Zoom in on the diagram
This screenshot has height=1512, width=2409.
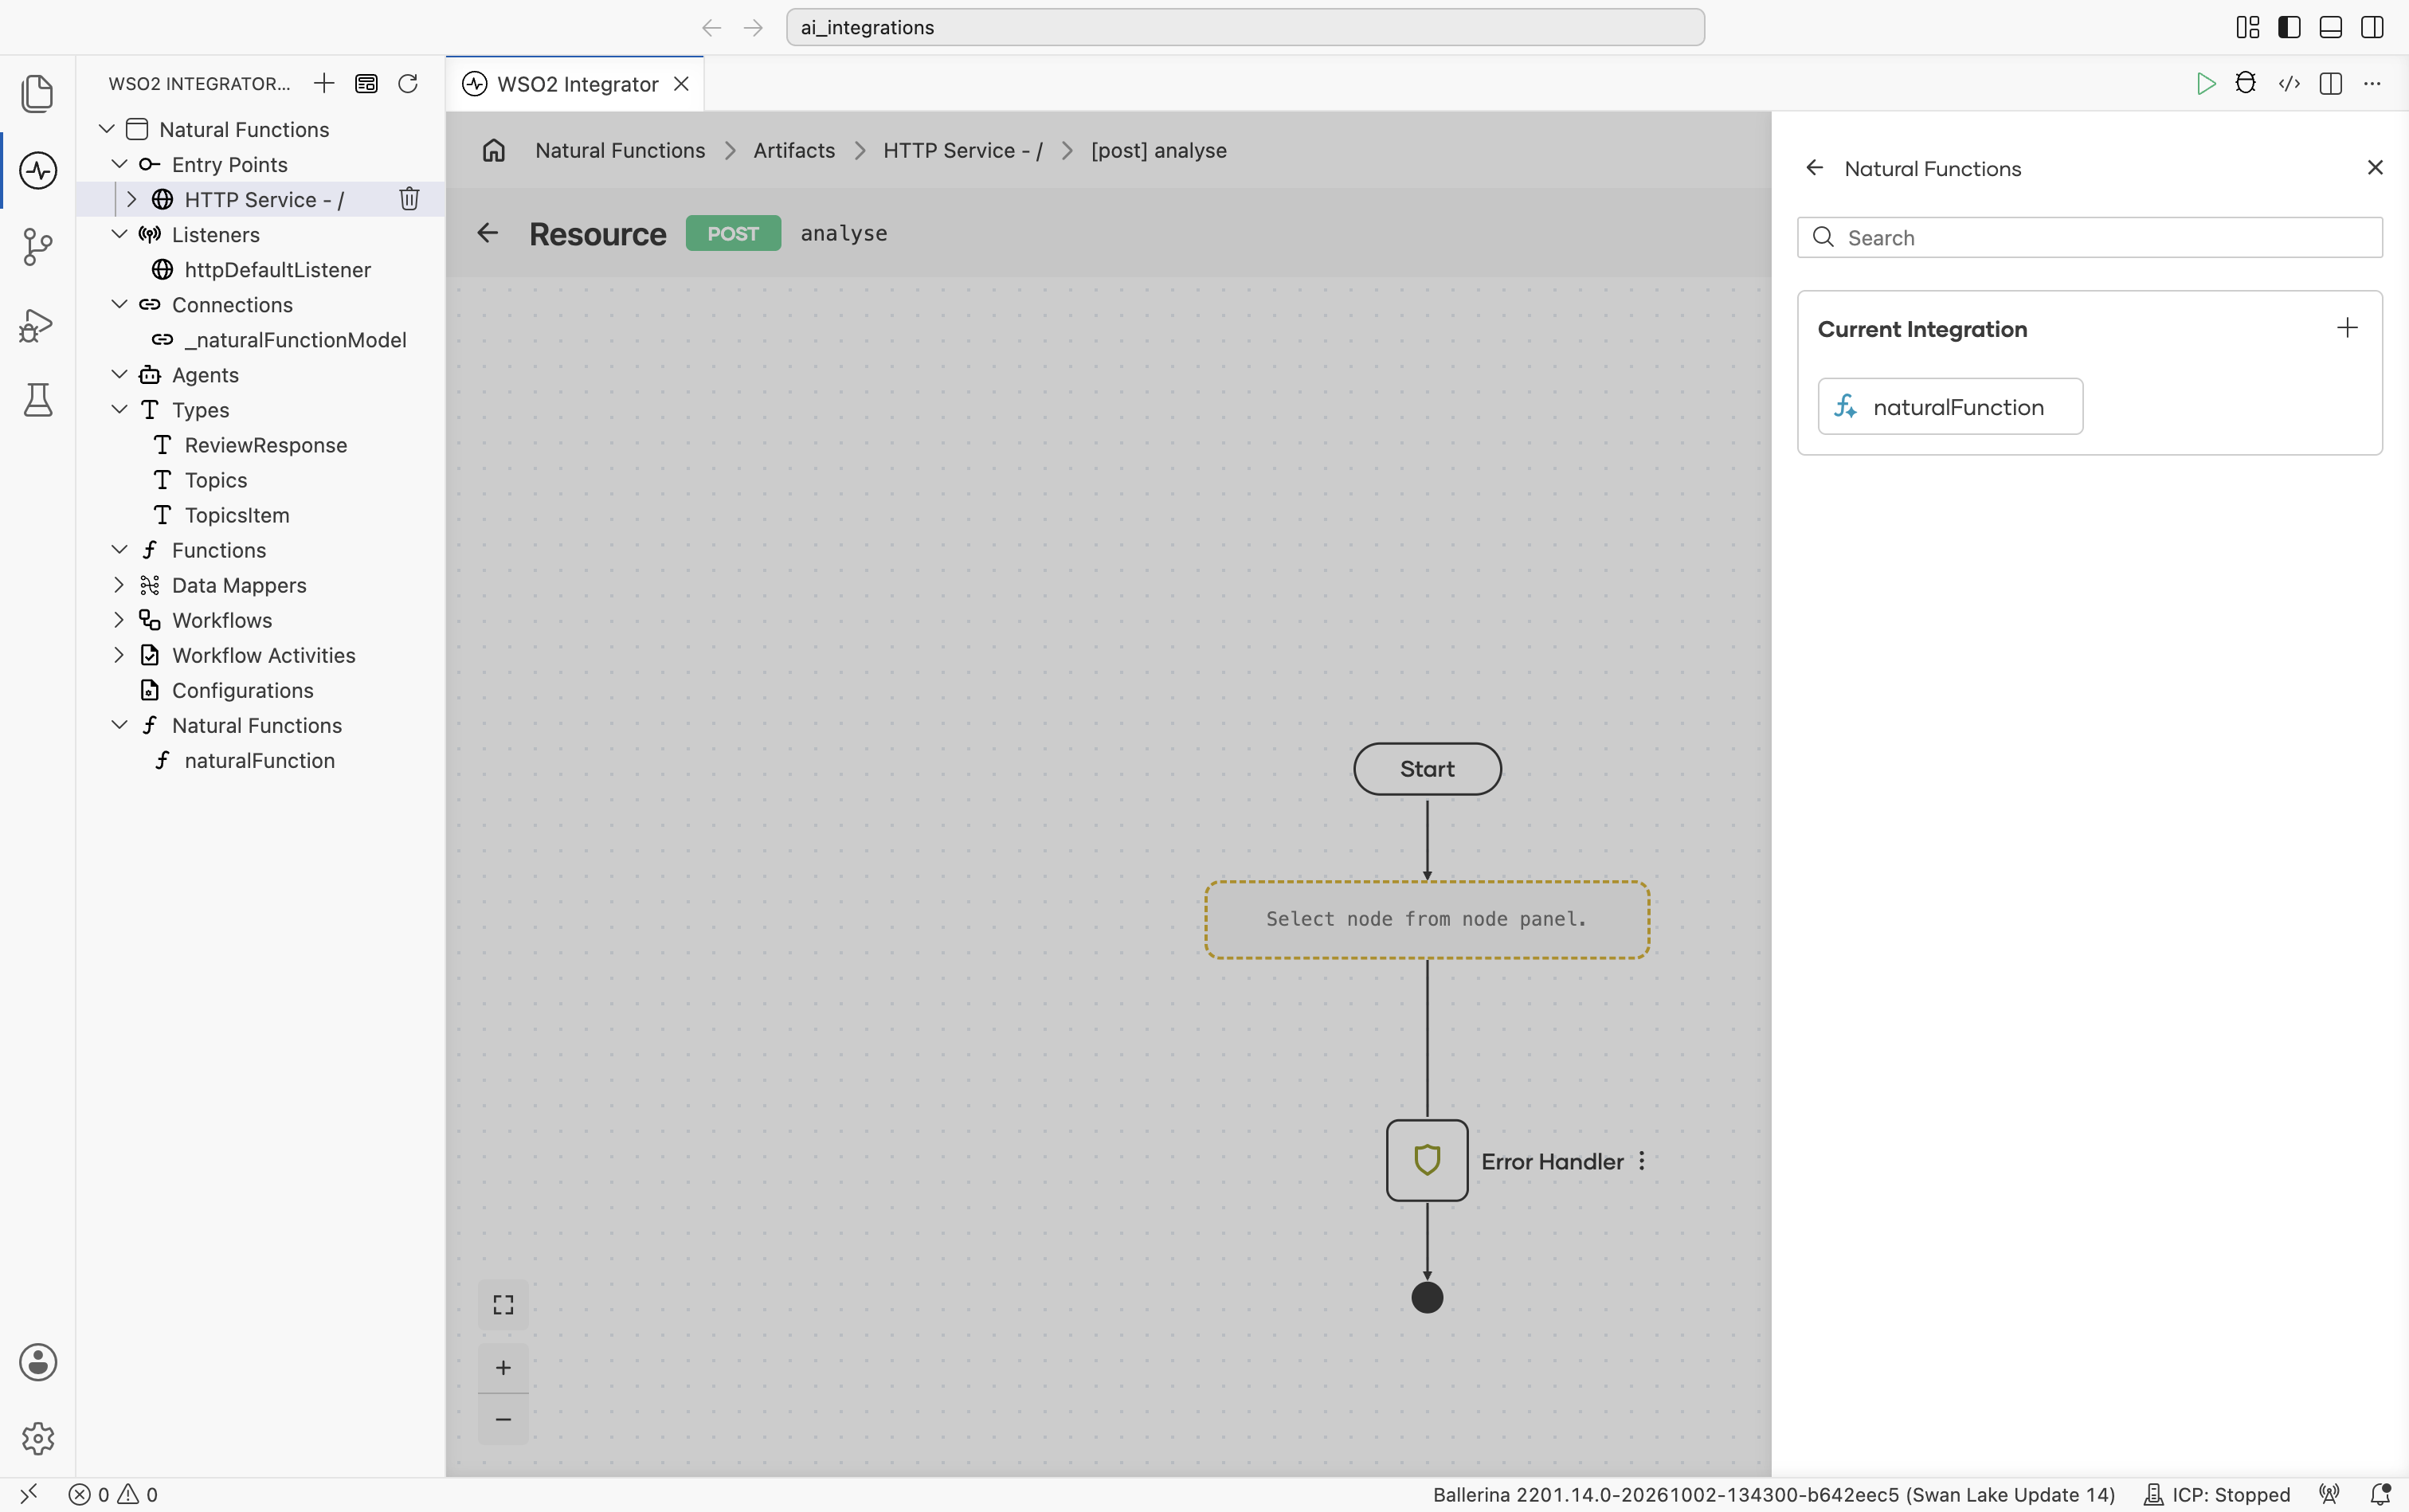coord(503,1367)
